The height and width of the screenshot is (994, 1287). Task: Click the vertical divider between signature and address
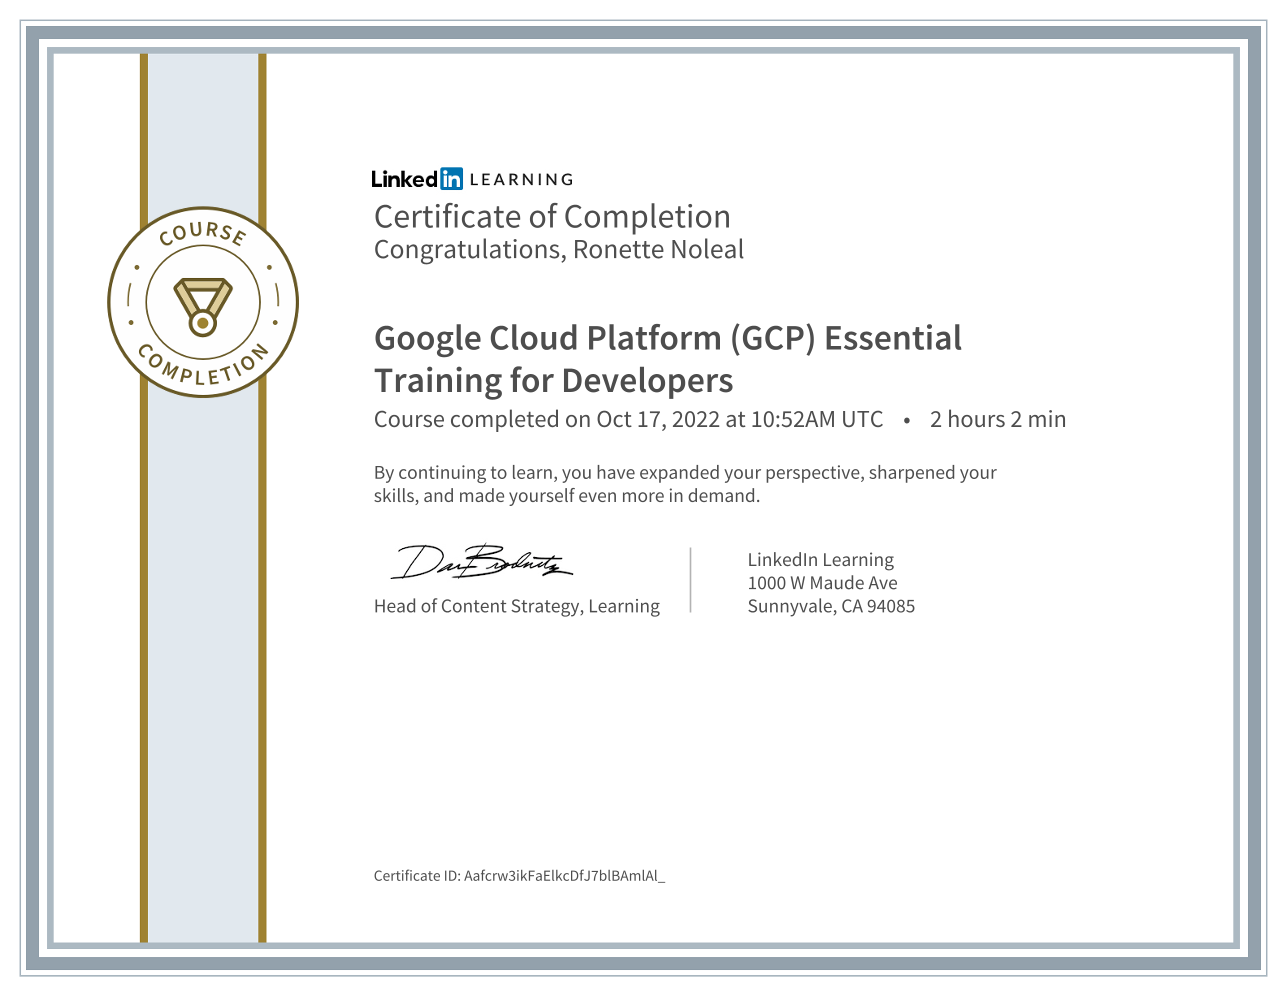pos(692,580)
